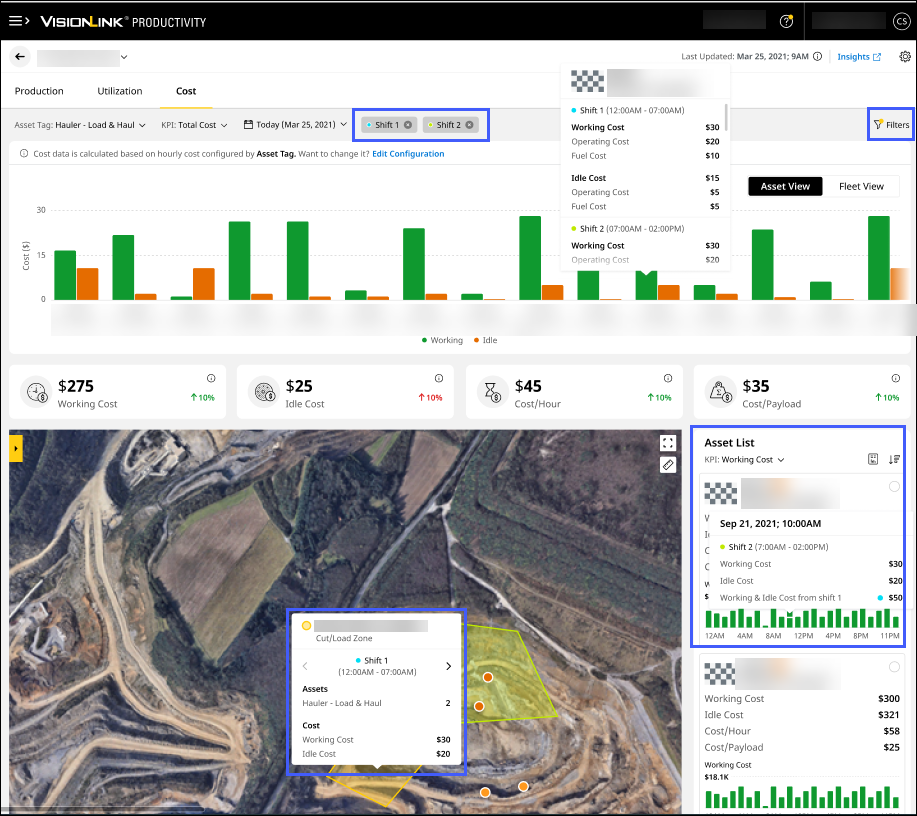Open the Asset Tag dropdown
The image size is (917, 816).
[80, 125]
